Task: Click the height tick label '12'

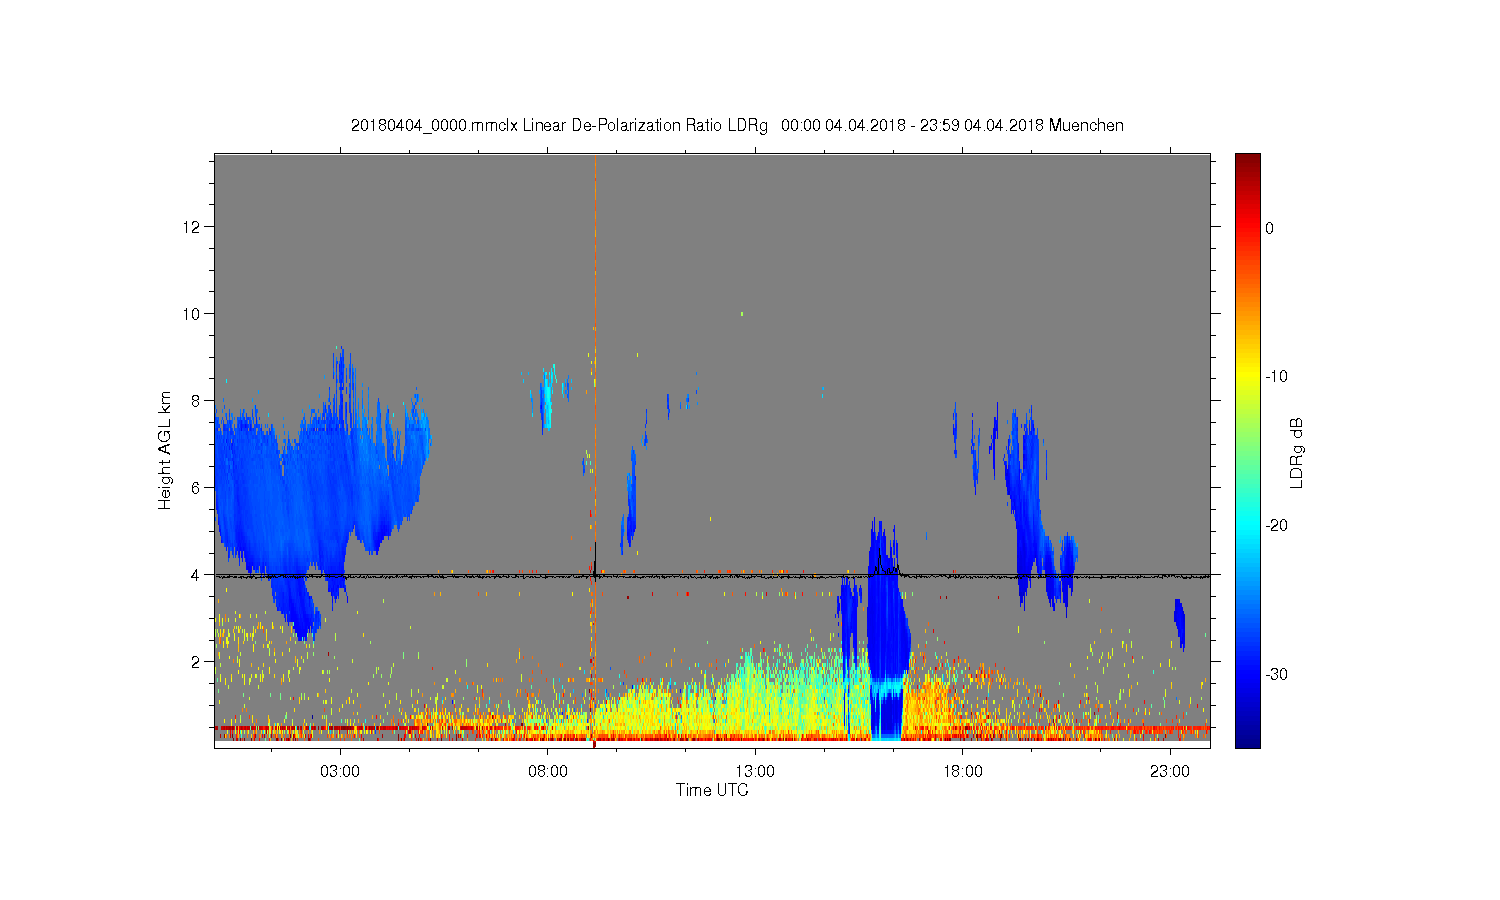Action: coord(193,227)
